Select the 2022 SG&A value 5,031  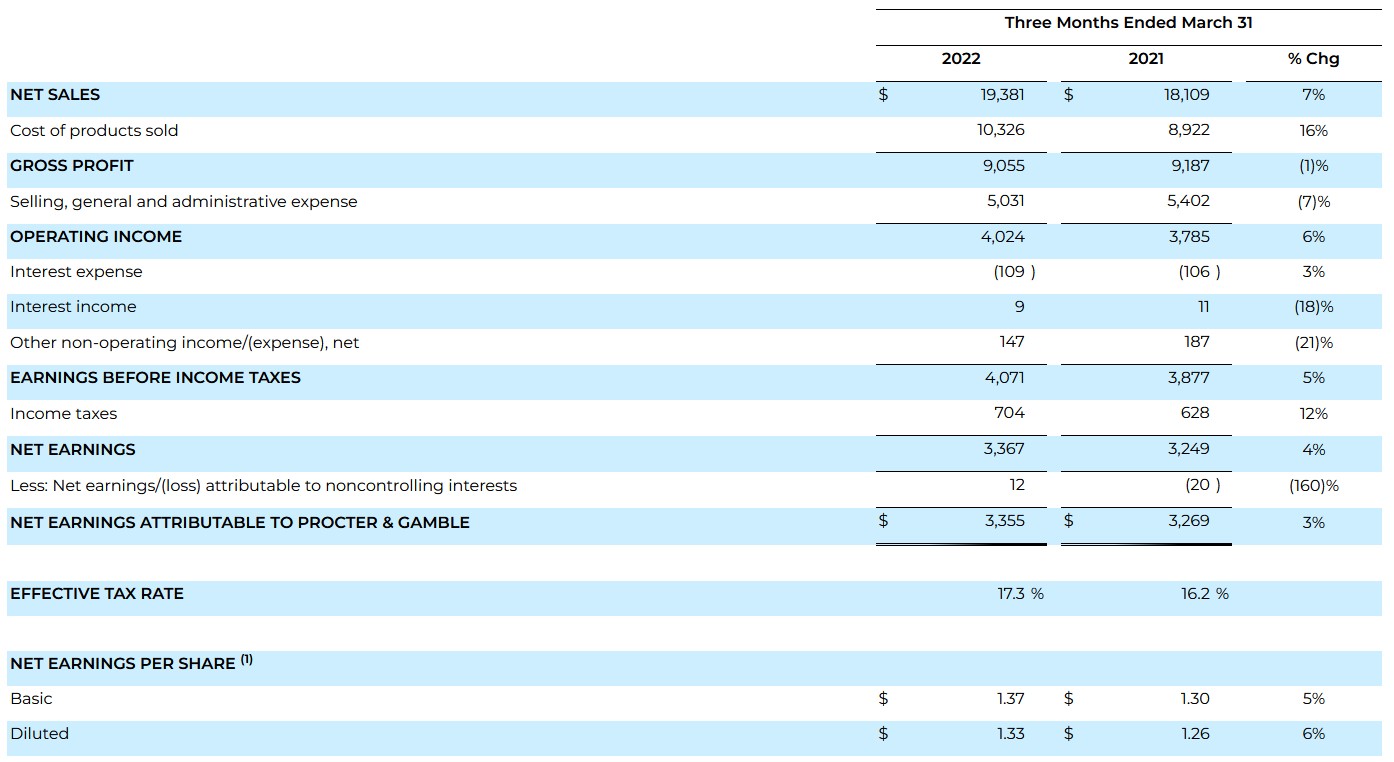pos(1006,201)
